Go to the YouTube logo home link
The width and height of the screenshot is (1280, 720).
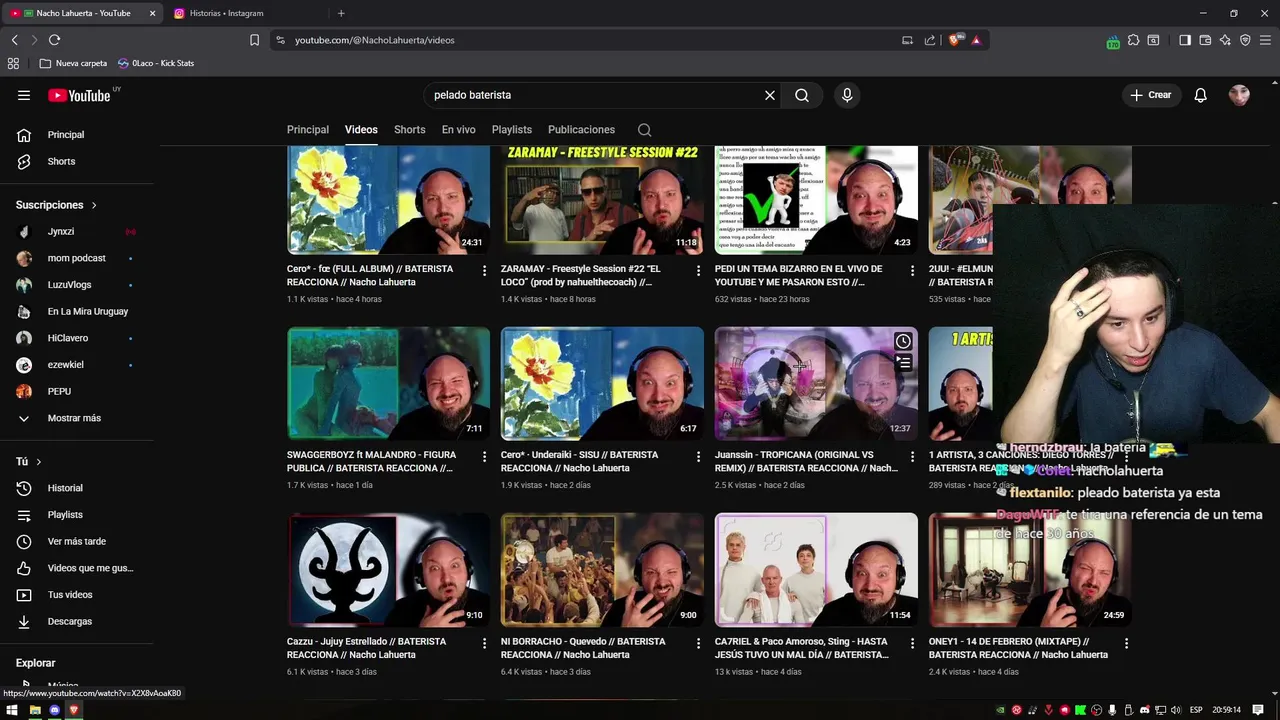point(79,95)
